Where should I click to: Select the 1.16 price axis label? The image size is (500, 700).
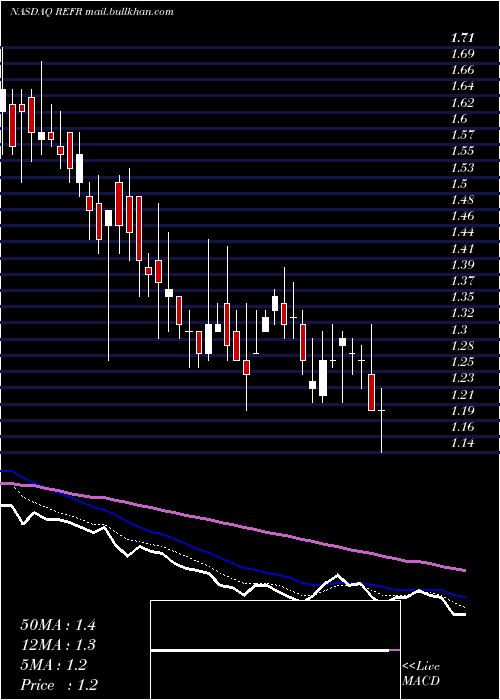click(462, 426)
